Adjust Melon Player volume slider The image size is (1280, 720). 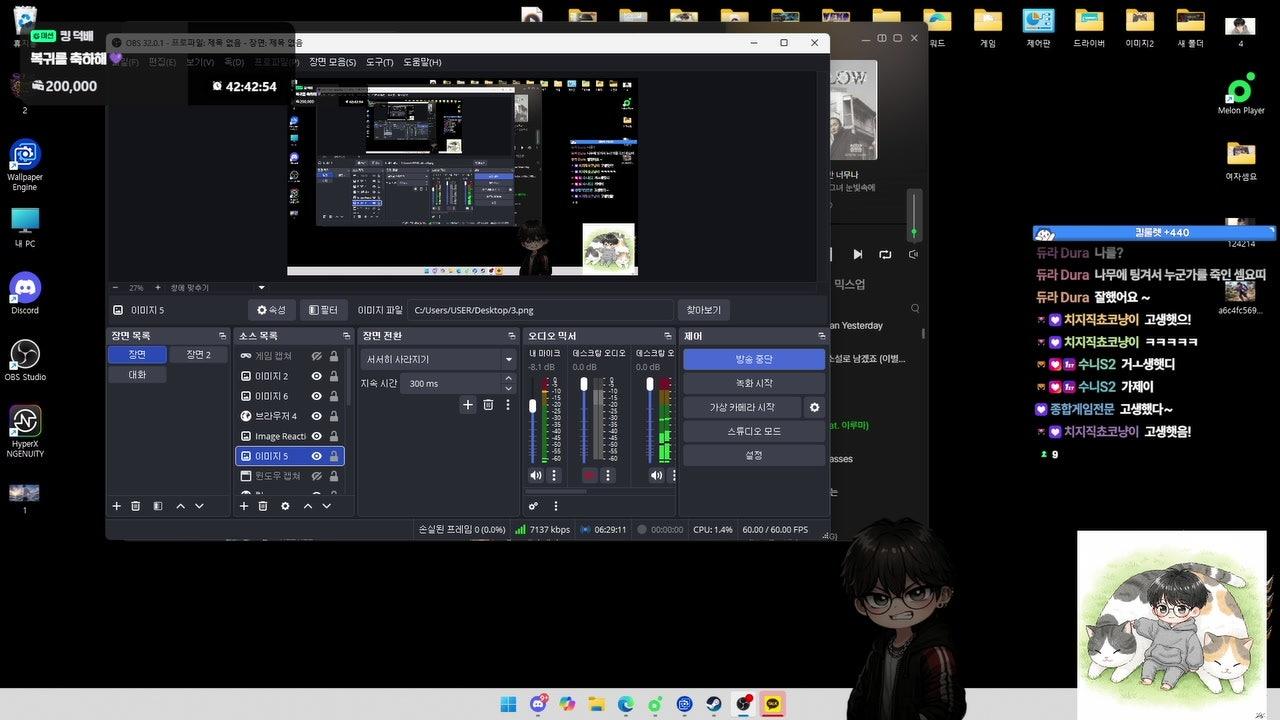(x=913, y=218)
